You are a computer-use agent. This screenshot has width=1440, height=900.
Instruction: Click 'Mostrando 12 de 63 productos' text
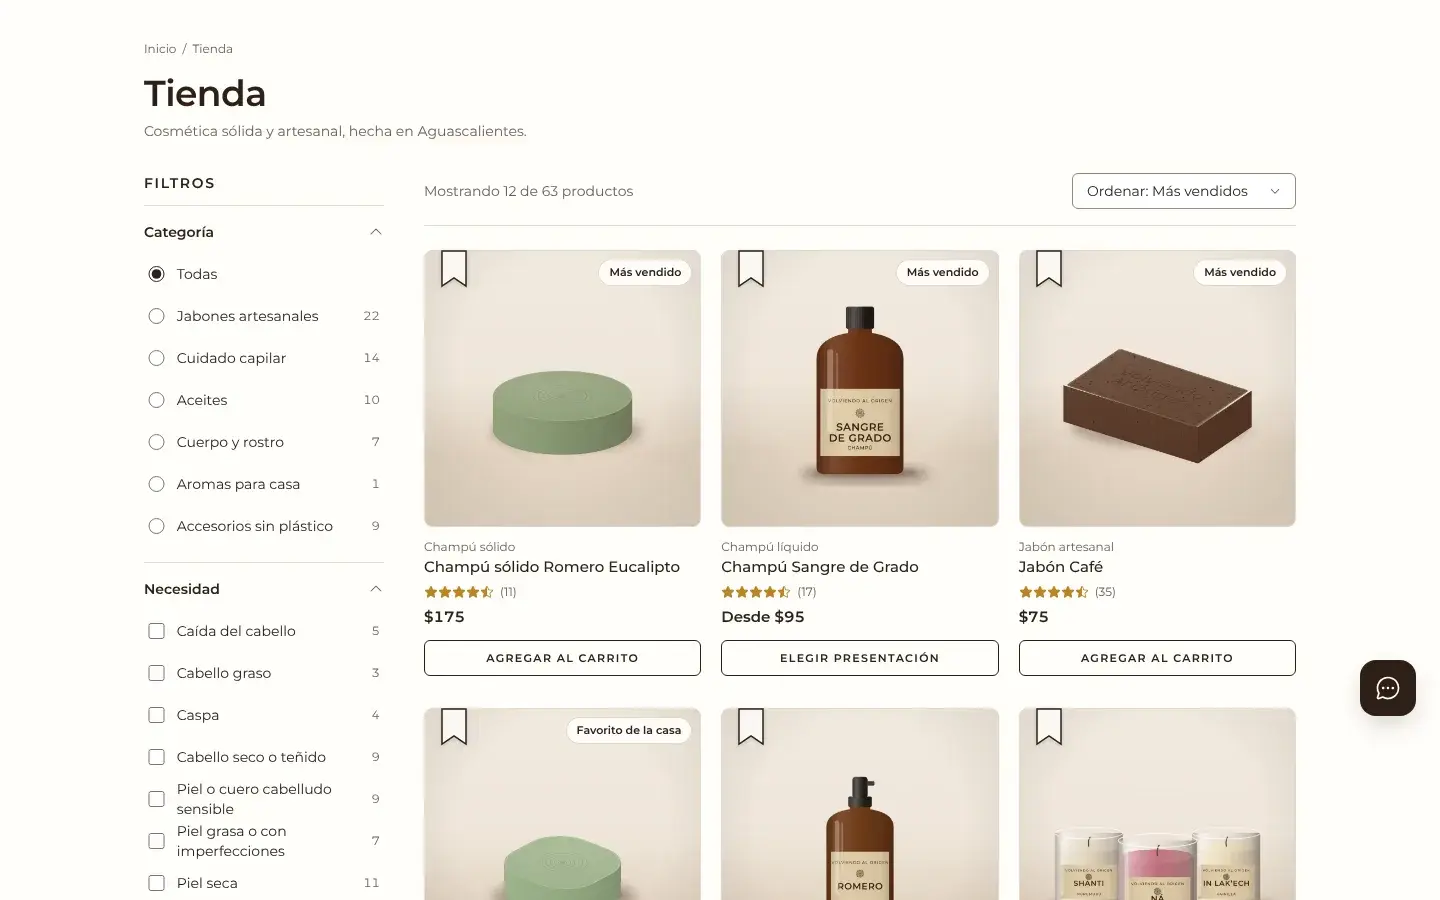[528, 191]
